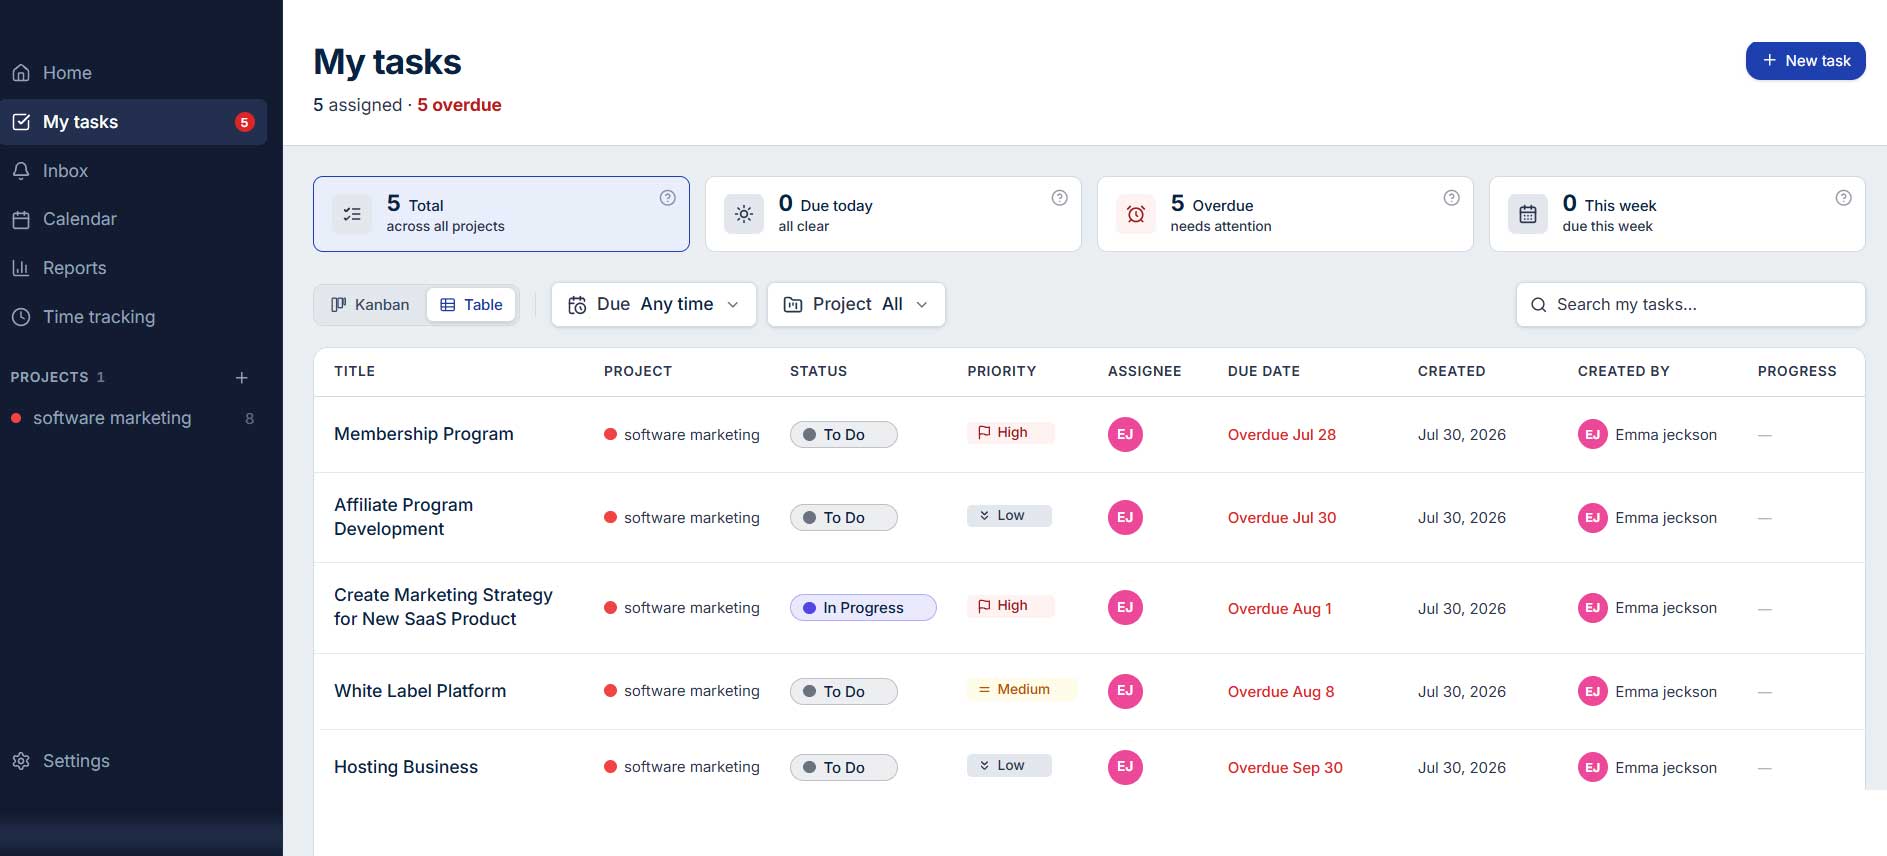
Task: Click the My tasks checkbox icon in sidebar
Action: click(21, 122)
